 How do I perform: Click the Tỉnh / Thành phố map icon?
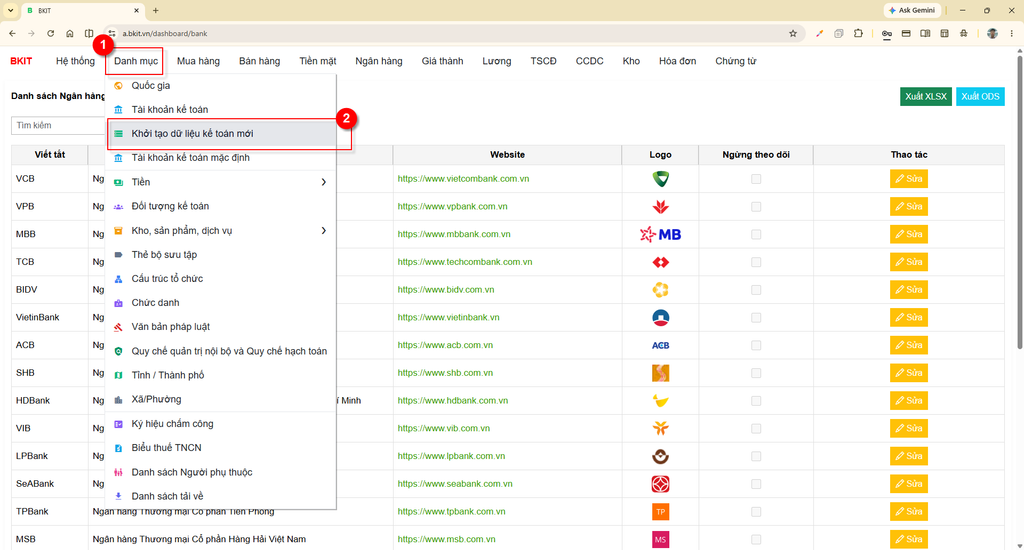point(118,376)
